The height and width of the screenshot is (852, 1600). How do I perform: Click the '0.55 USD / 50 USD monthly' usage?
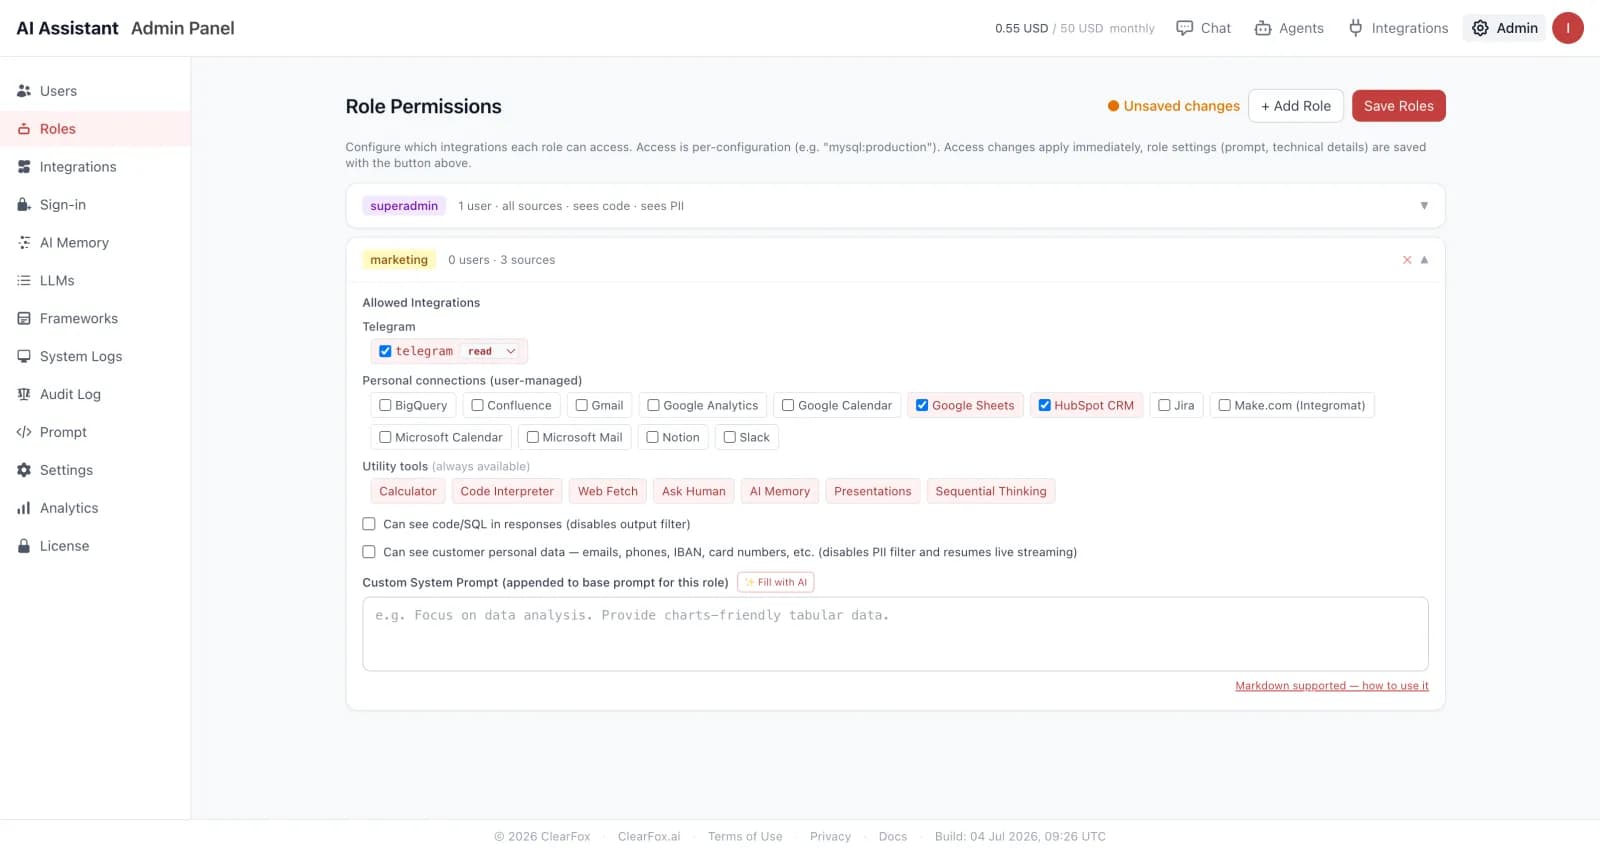(1074, 28)
